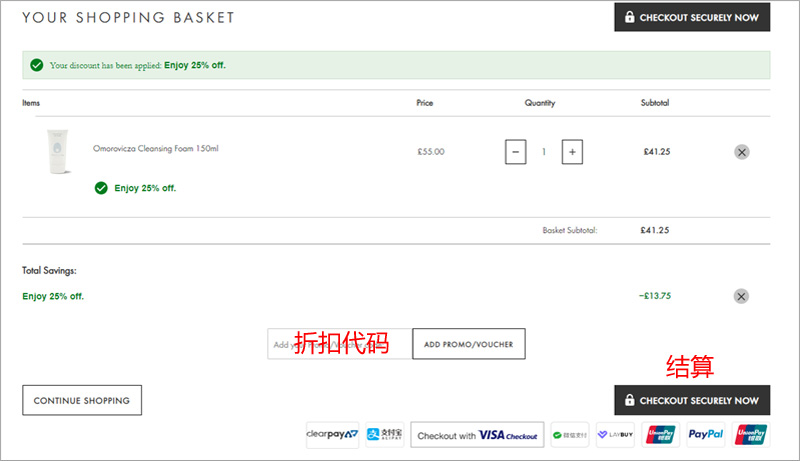The image size is (800, 461).
Task: Click the quantity value 1
Action: coord(544,152)
